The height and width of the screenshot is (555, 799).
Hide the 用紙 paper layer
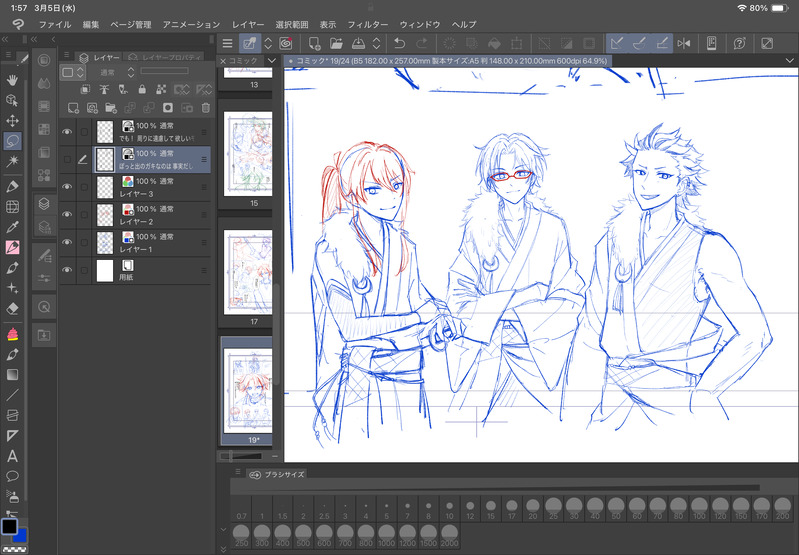[67, 270]
